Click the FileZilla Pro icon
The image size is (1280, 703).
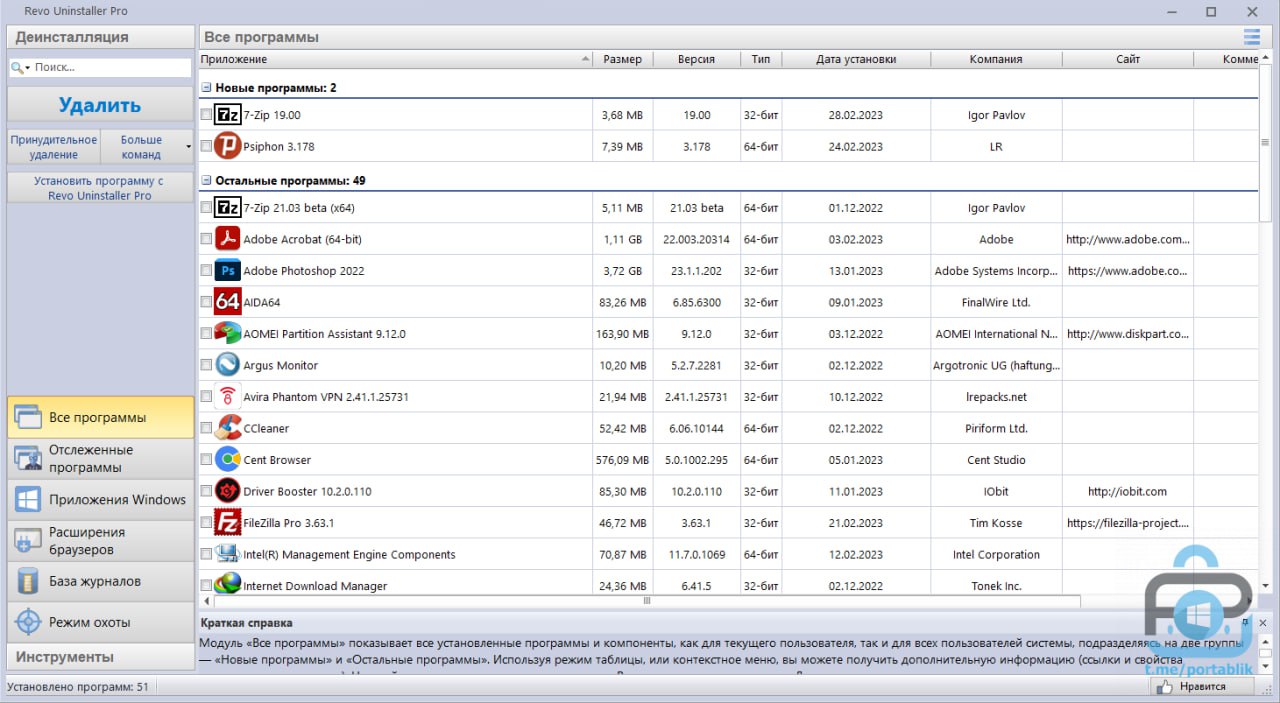(228, 523)
